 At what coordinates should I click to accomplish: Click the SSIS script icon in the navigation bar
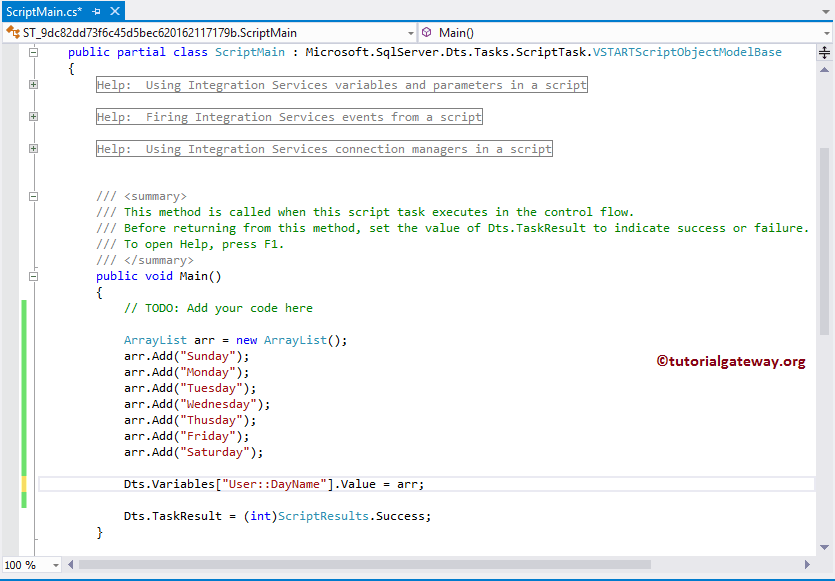click(12, 32)
